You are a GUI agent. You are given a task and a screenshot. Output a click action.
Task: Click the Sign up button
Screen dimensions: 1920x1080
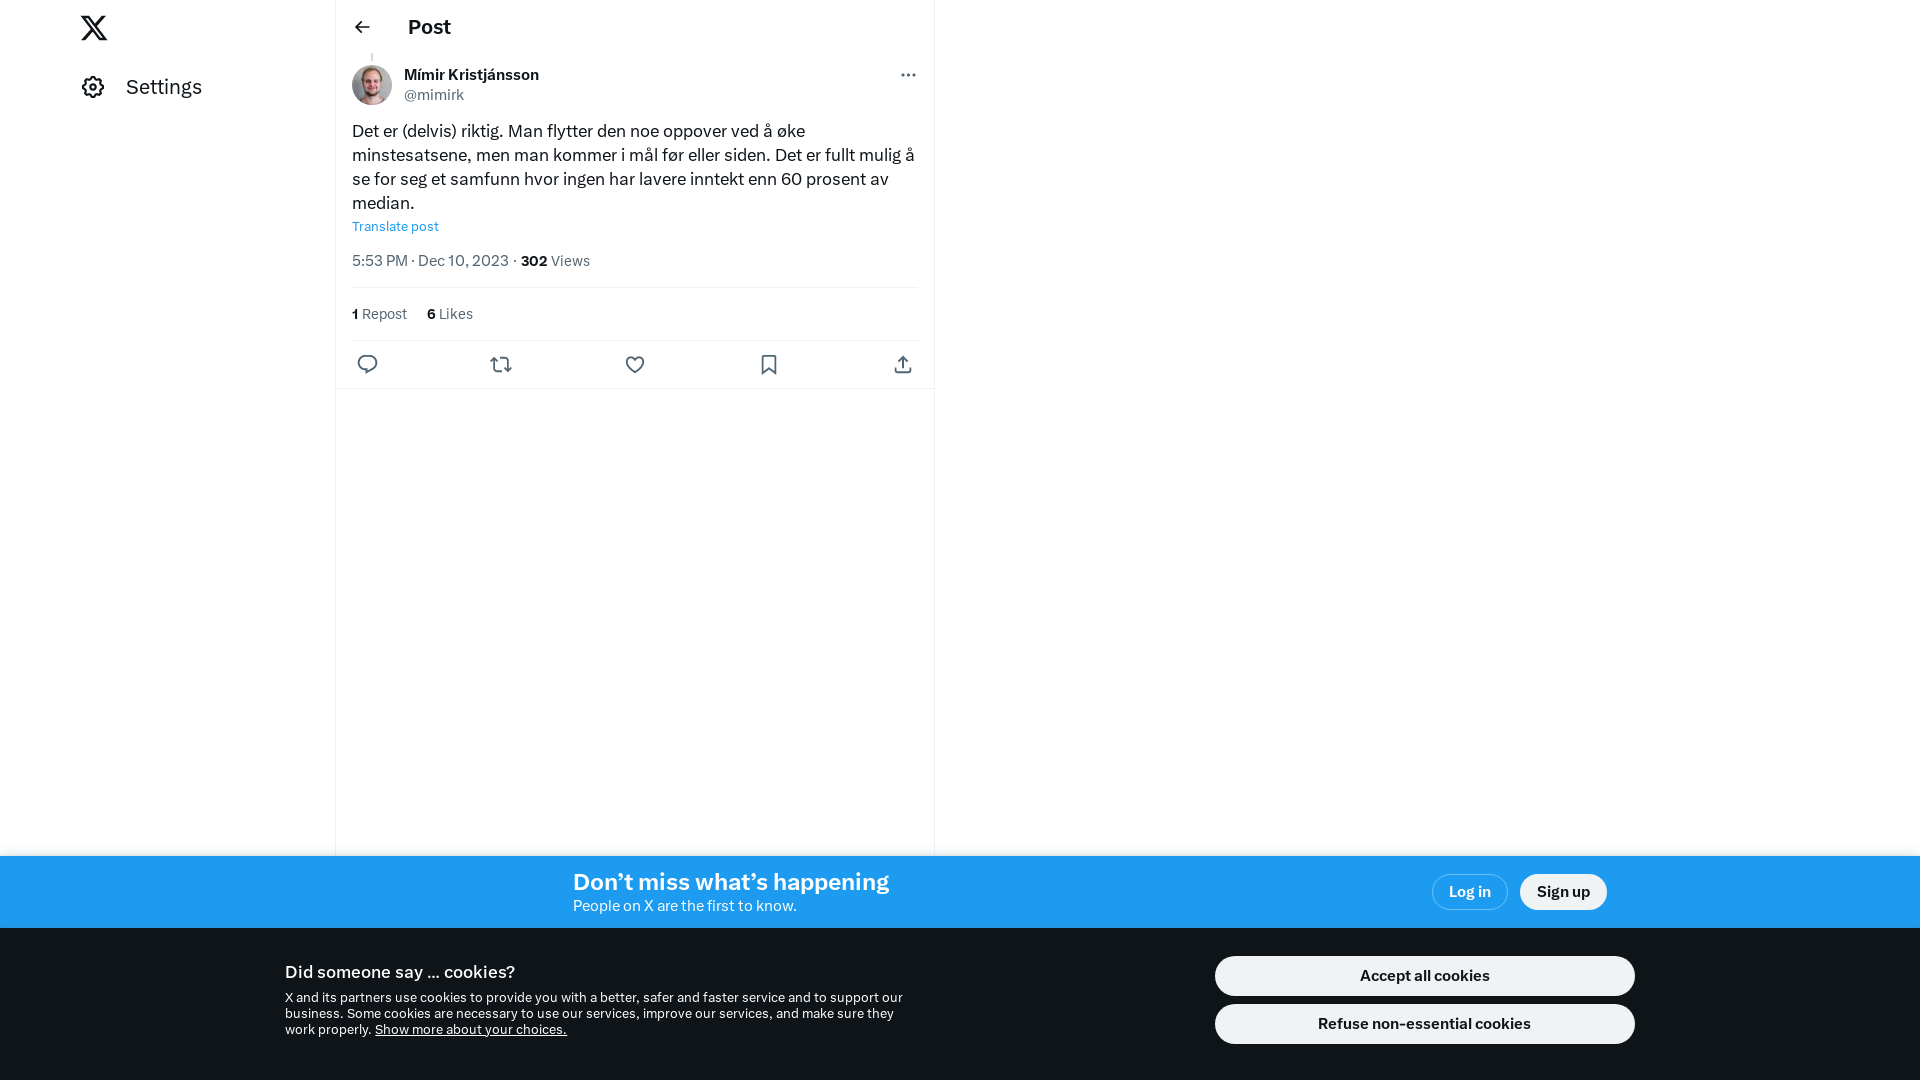pos(1563,892)
